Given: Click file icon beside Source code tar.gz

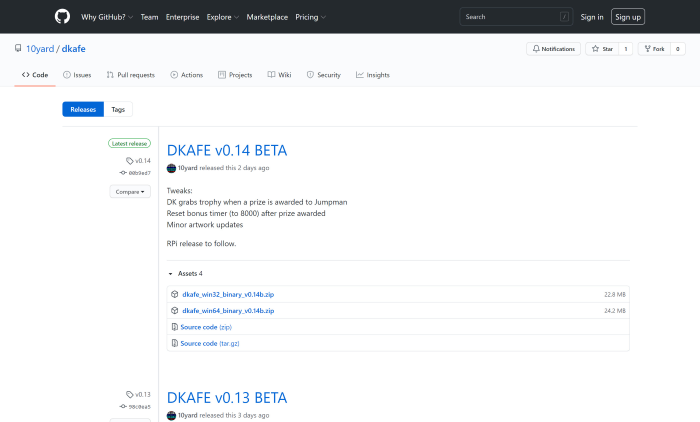Looking at the screenshot, I should pos(175,343).
